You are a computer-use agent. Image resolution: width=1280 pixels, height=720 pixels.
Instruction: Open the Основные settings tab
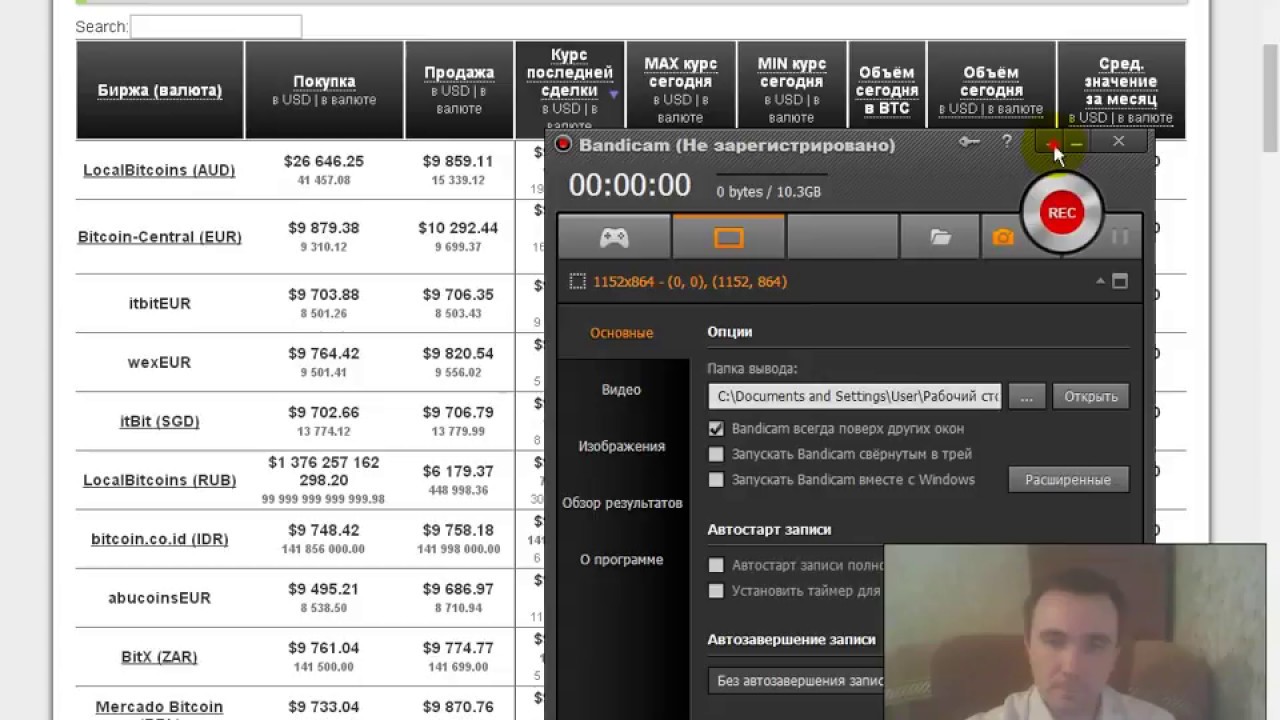[622, 333]
